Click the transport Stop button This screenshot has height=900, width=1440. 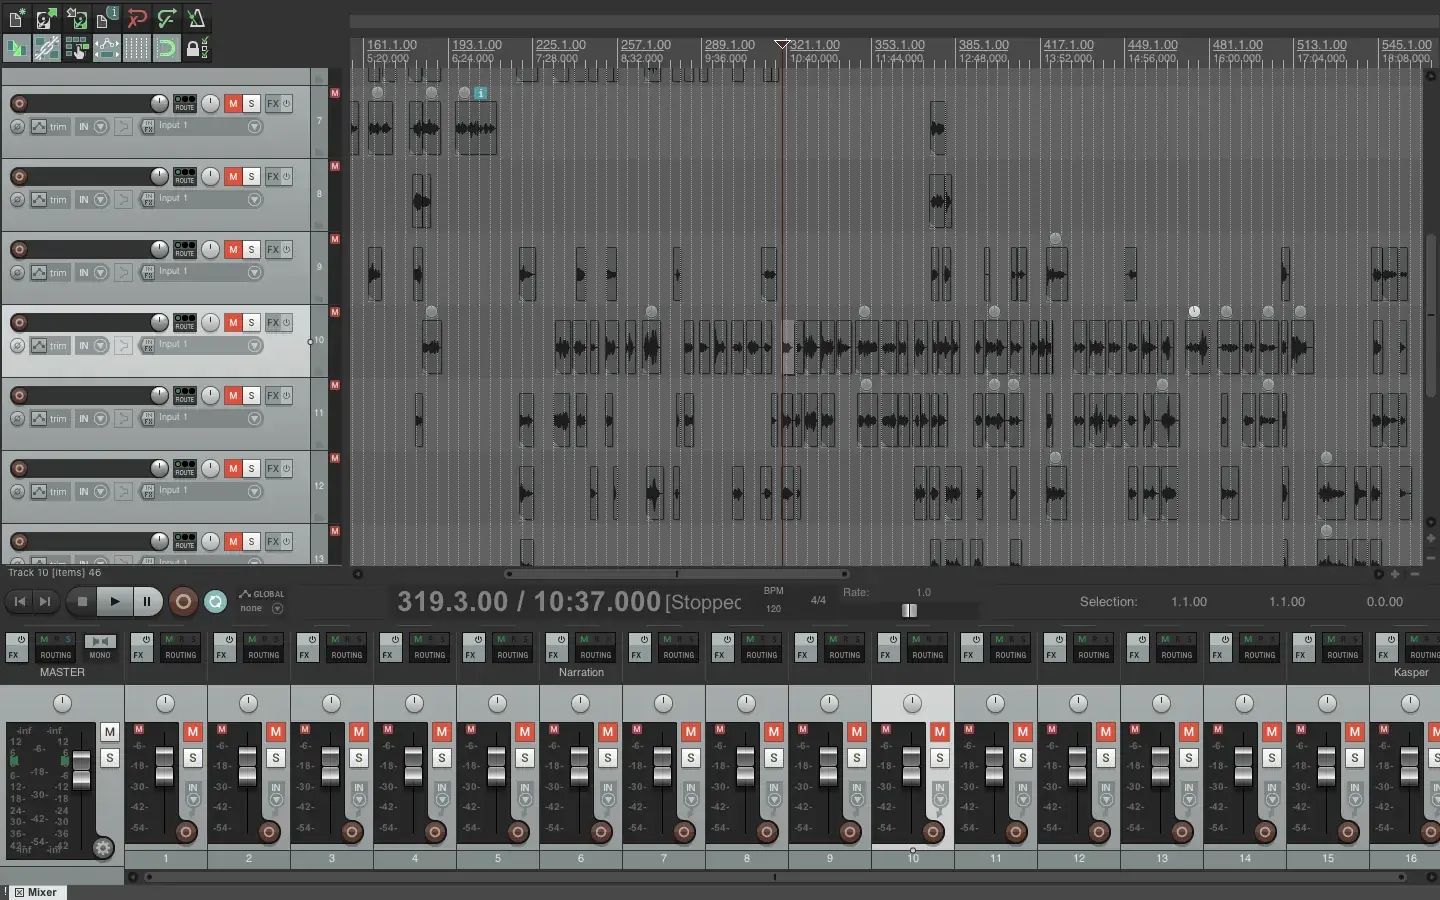click(83, 601)
